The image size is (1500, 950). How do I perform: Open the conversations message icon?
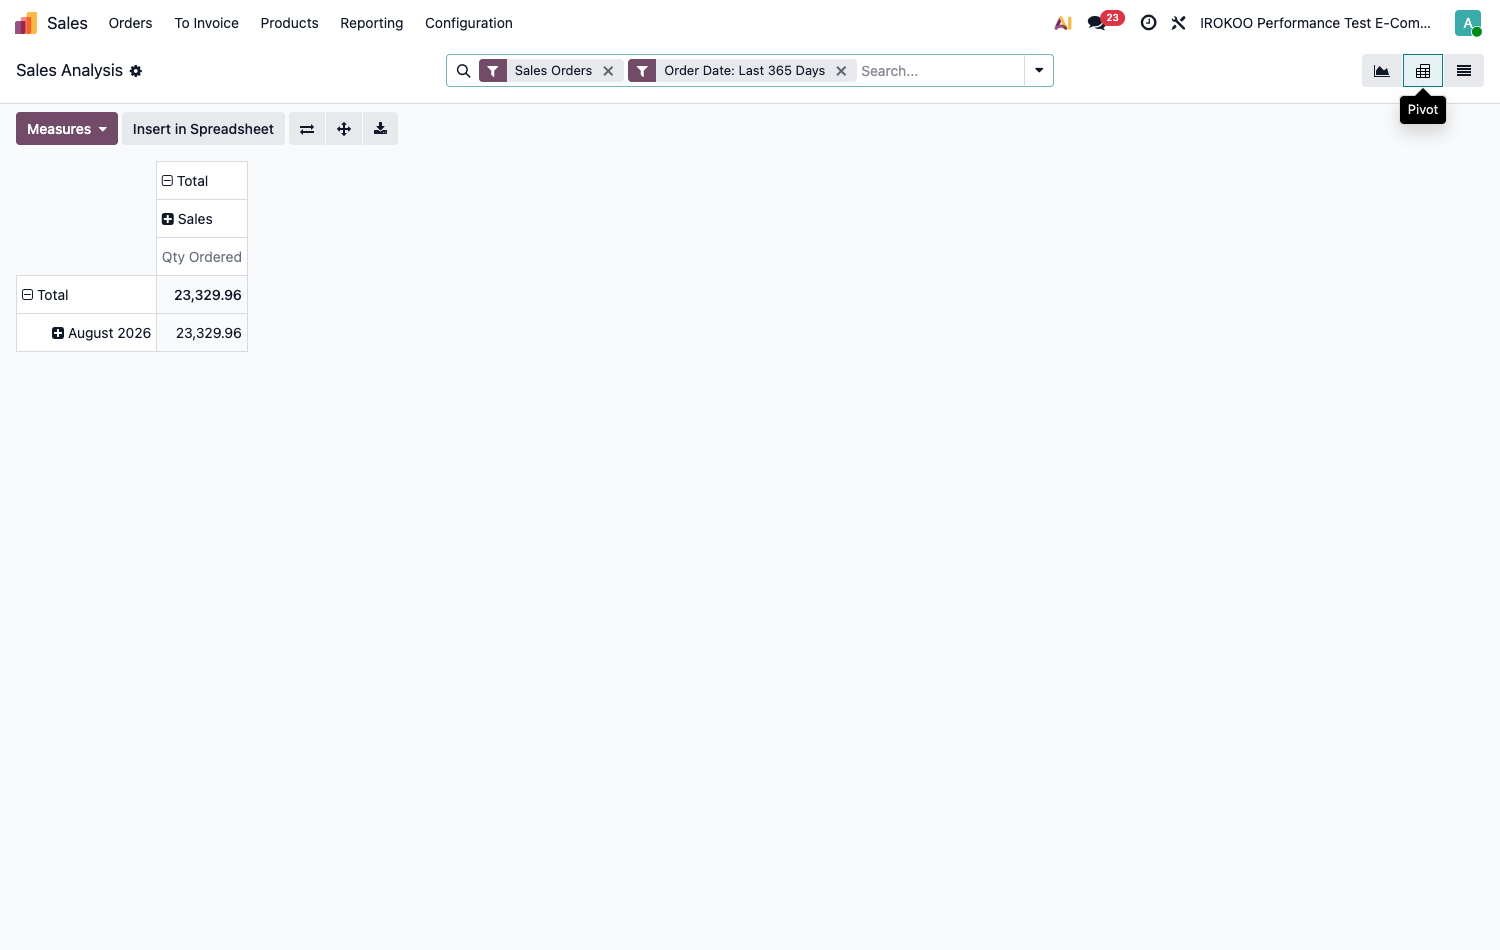click(x=1097, y=23)
